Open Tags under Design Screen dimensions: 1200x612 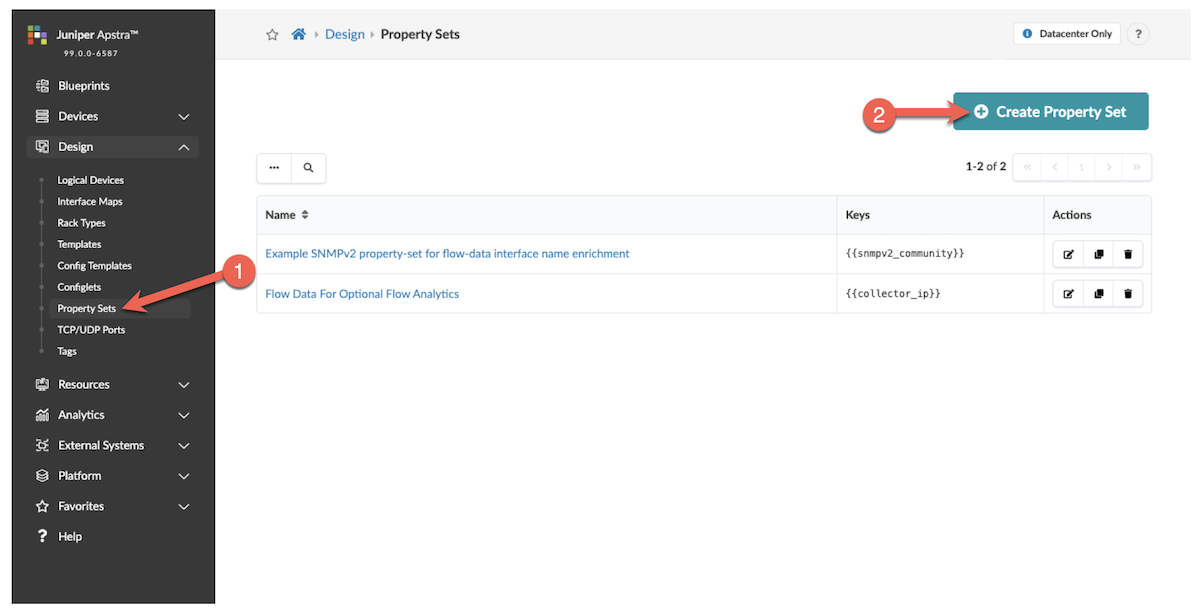click(x=67, y=351)
